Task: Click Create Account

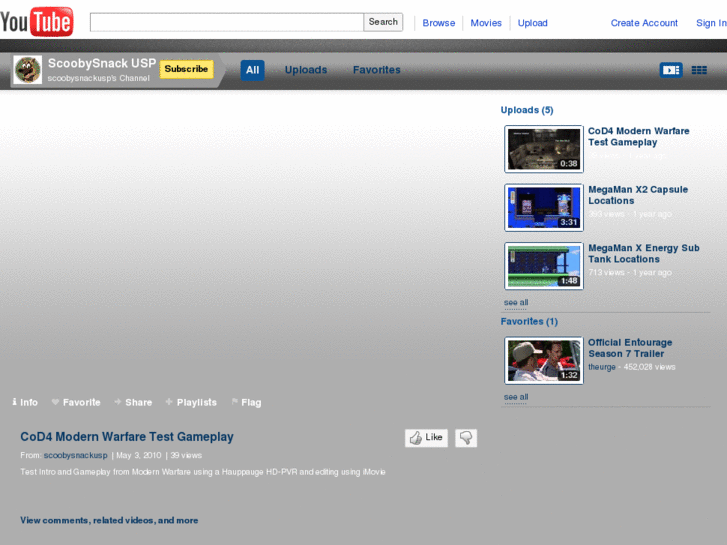Action: (x=644, y=23)
